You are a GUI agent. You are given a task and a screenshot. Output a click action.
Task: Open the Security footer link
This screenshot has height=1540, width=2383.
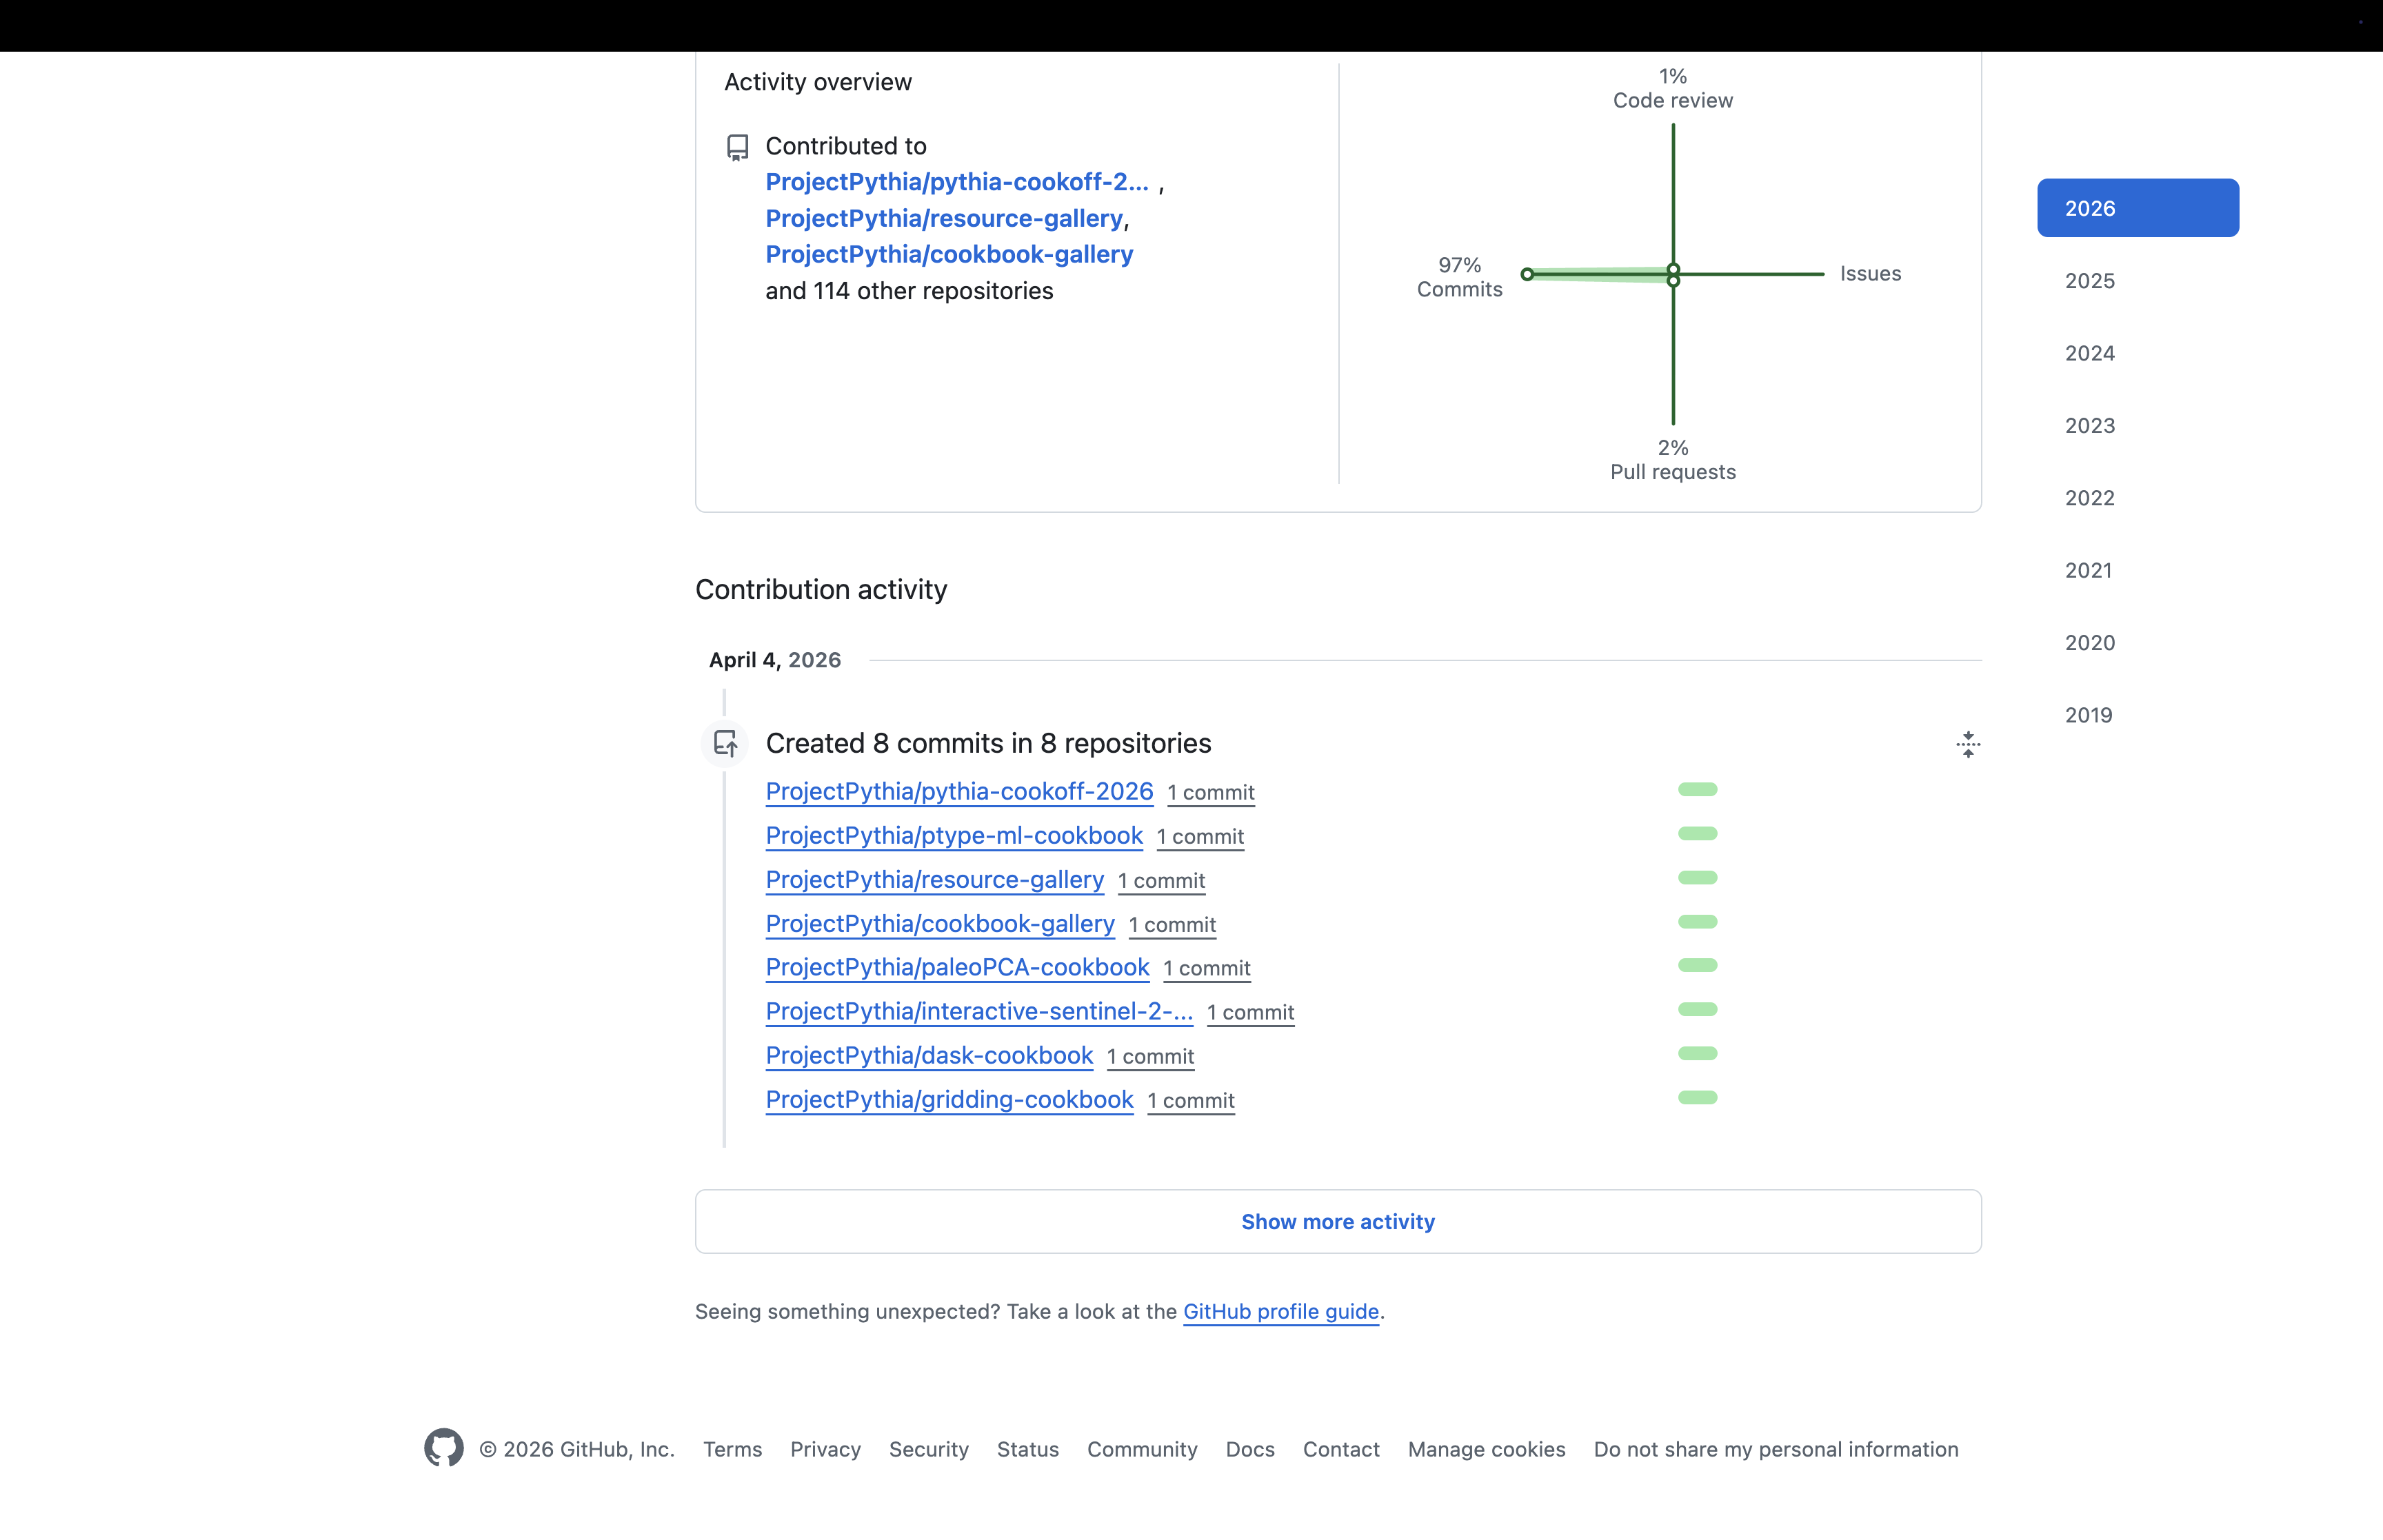[x=928, y=1449]
